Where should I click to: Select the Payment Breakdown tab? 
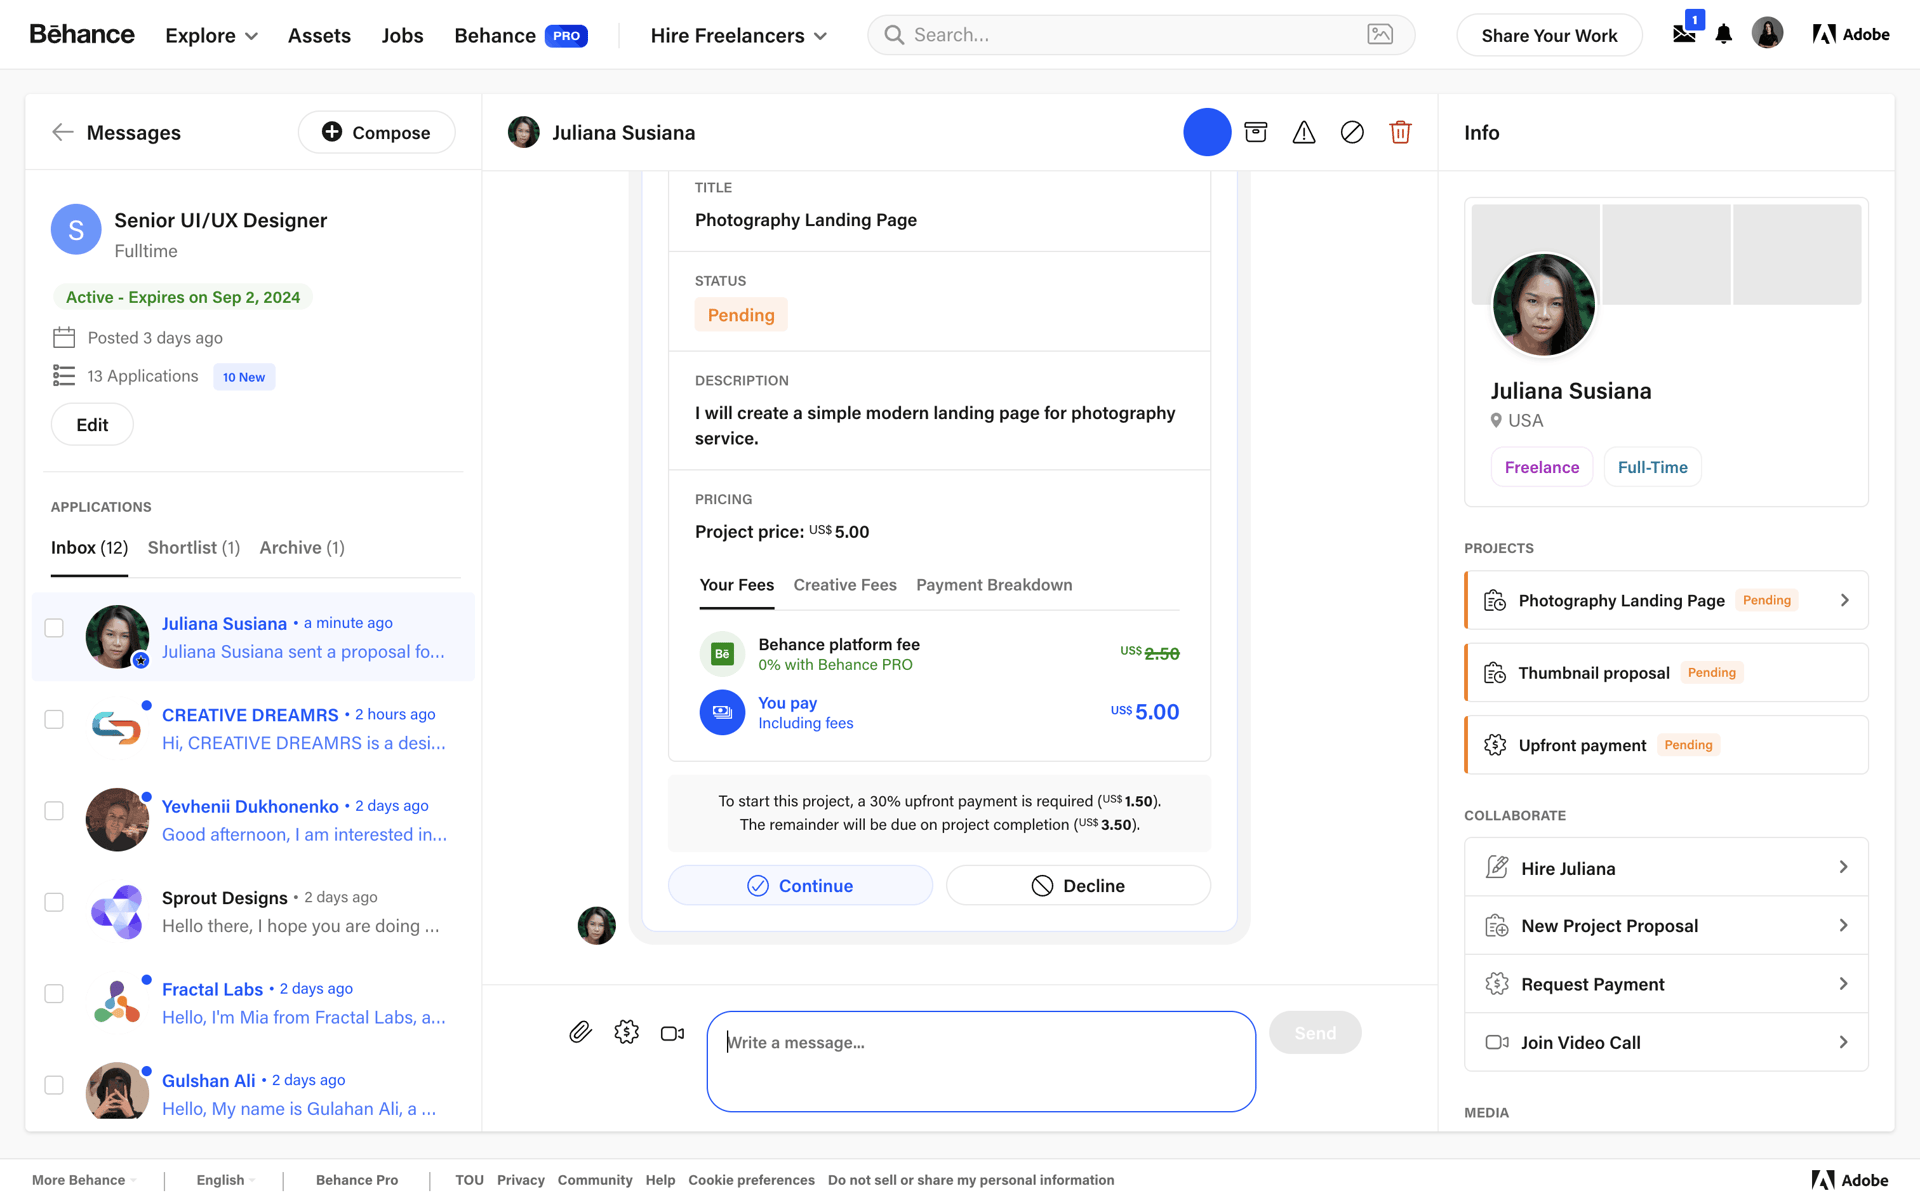point(994,585)
